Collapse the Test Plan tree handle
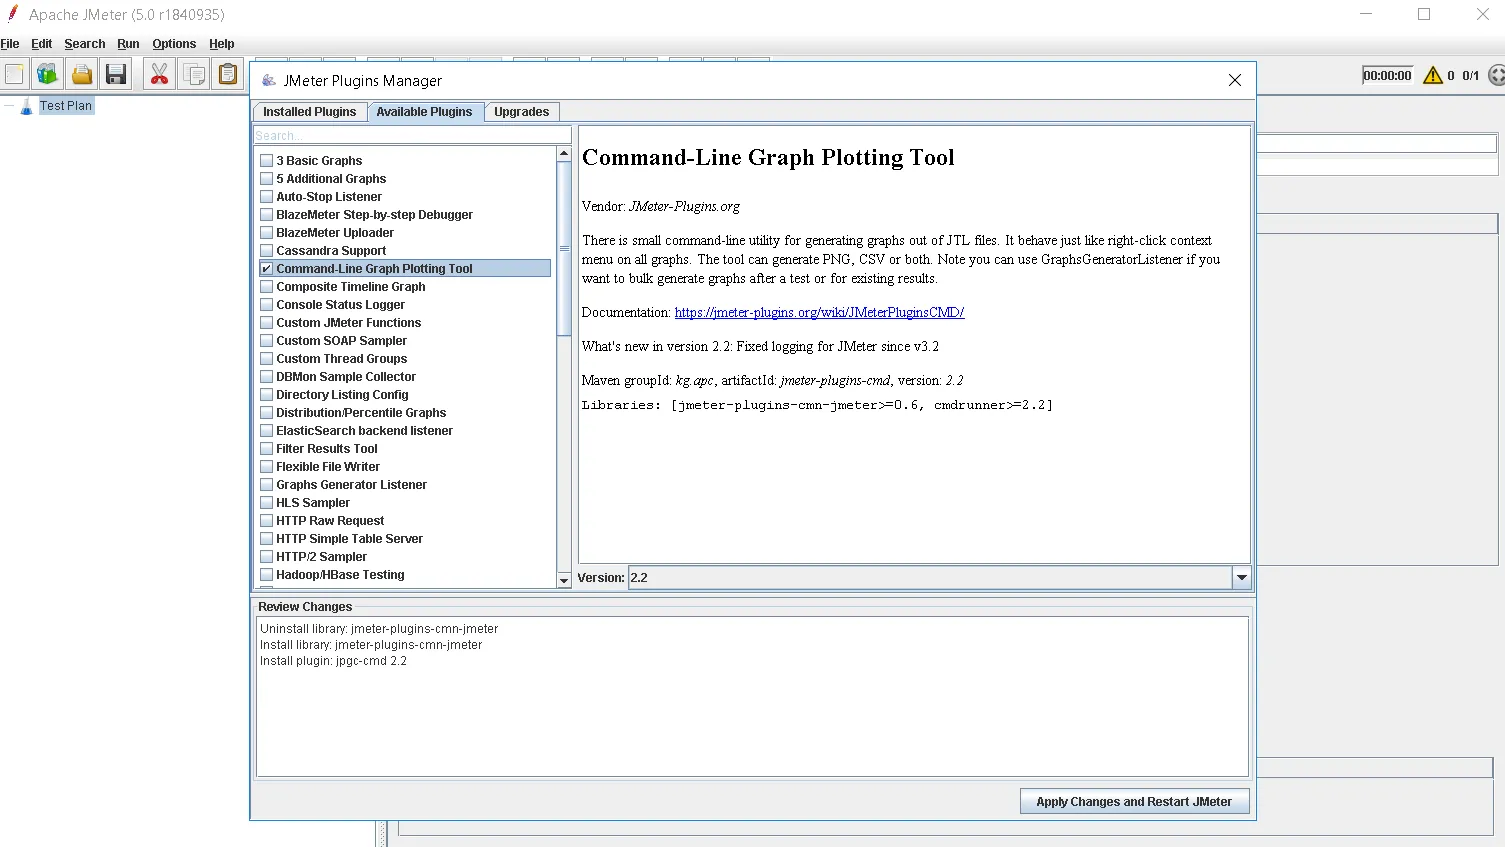The width and height of the screenshot is (1505, 847). click(x=8, y=106)
